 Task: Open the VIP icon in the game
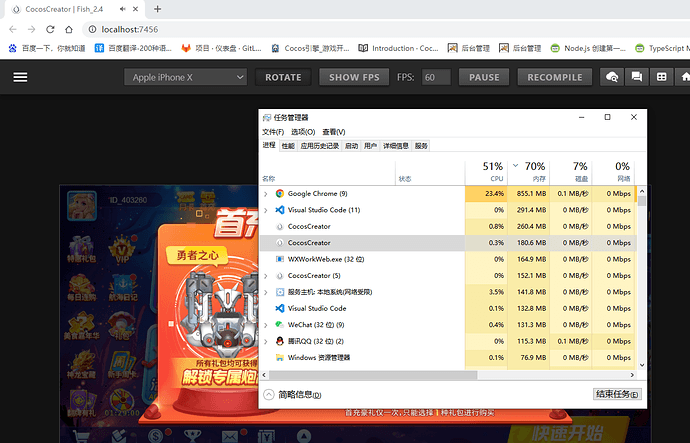pos(122,249)
